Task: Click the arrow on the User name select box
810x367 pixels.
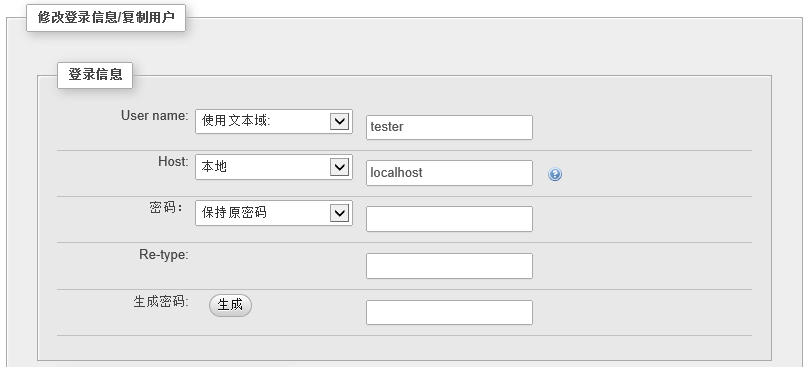Action: pyautogui.click(x=339, y=121)
